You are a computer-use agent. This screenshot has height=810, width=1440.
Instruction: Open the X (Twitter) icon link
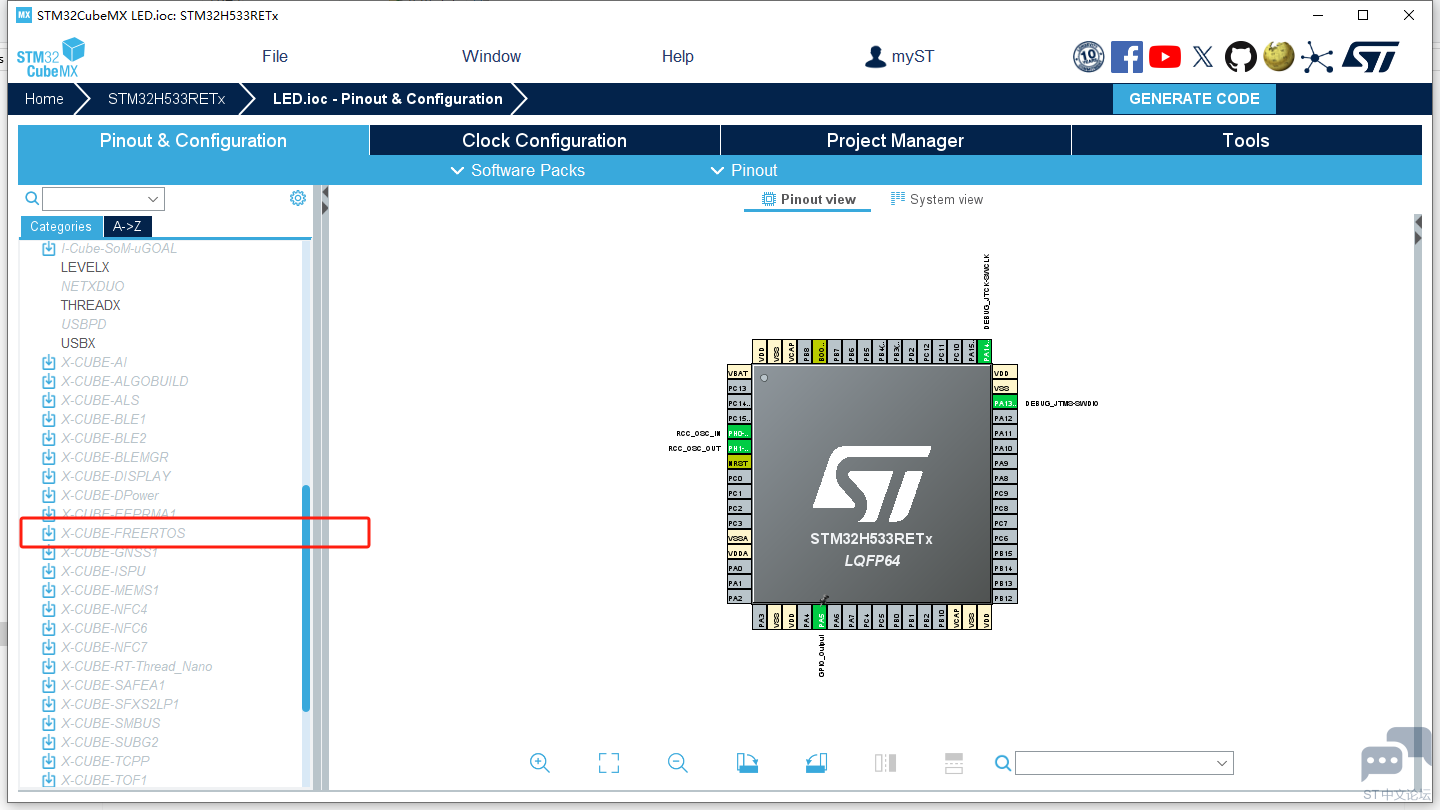(x=1203, y=57)
